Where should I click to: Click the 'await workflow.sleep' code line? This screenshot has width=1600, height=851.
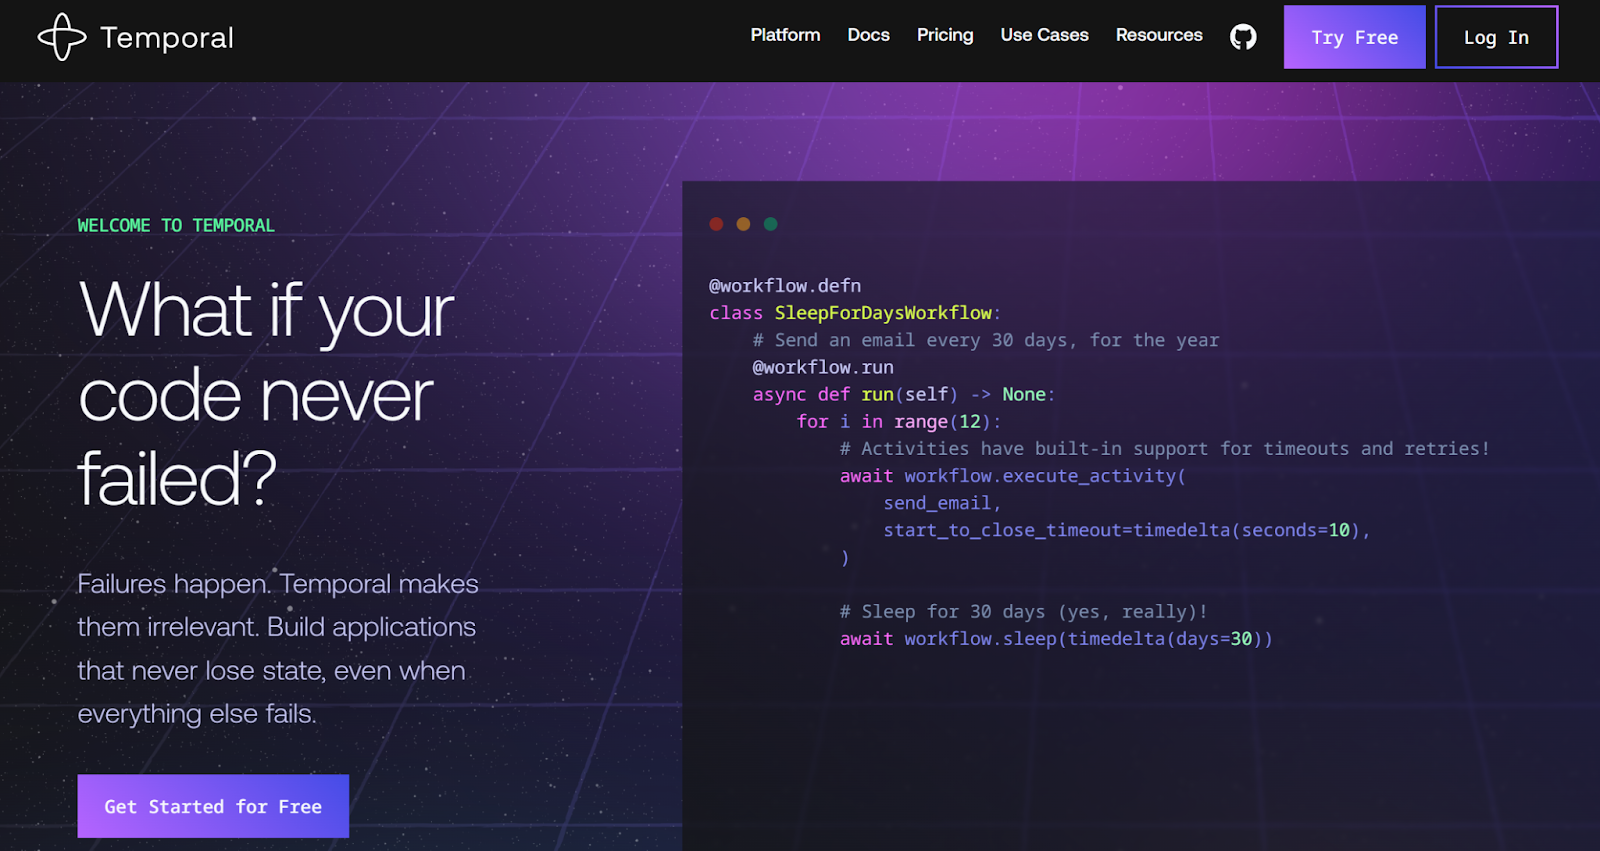(1056, 638)
